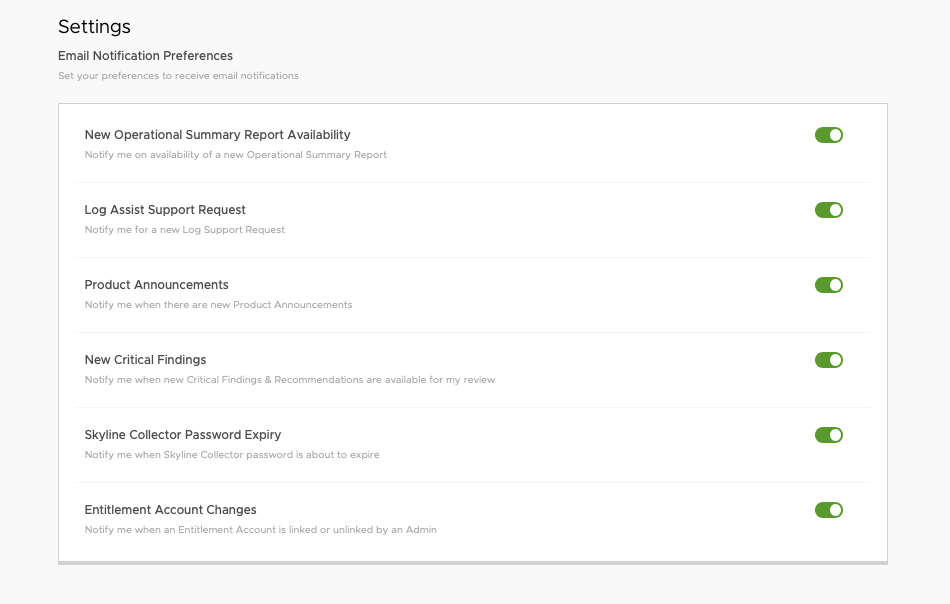Viewport: 950px width, 604px height.
Task: Switch off New Critical Findings notifications
Action: coord(828,360)
